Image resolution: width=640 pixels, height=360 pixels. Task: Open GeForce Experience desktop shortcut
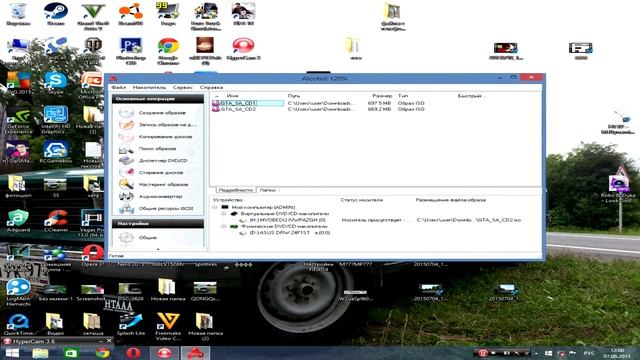pyautogui.click(x=18, y=120)
